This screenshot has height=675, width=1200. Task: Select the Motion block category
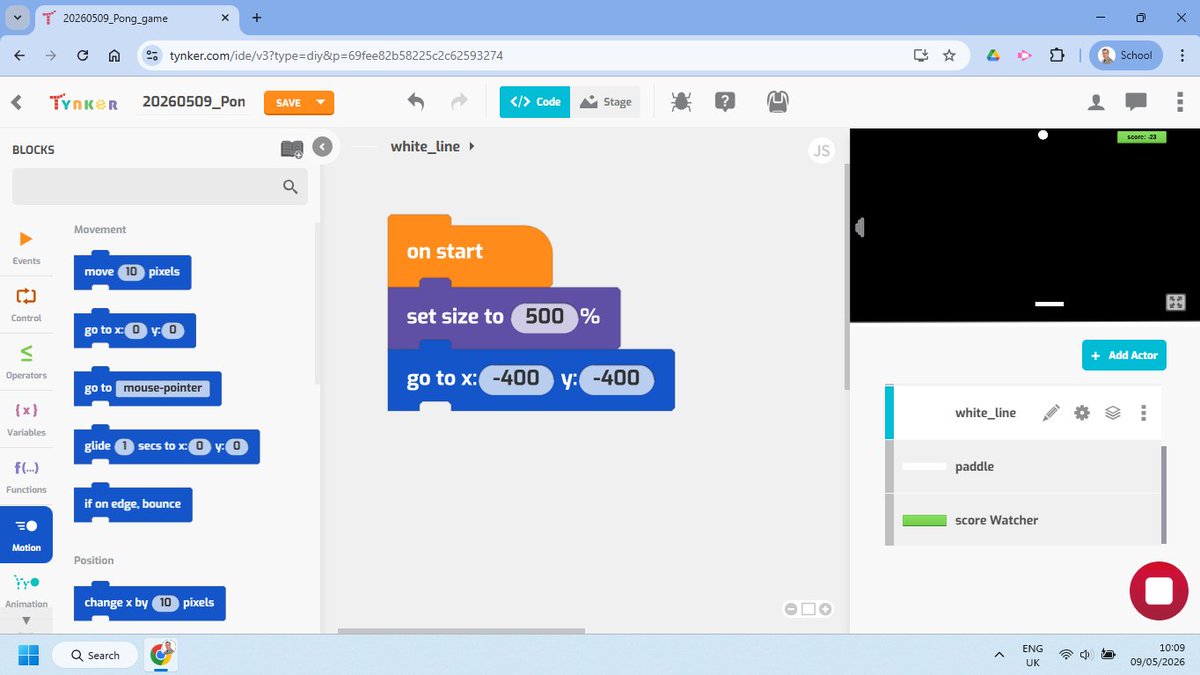tap(27, 533)
